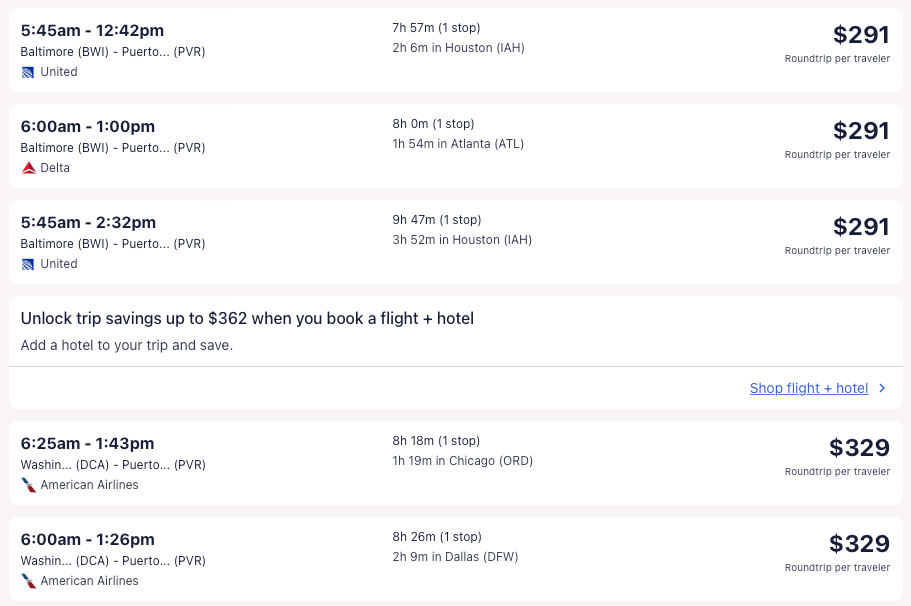Click American Airlines logo on 6:25am flight

click(29, 485)
